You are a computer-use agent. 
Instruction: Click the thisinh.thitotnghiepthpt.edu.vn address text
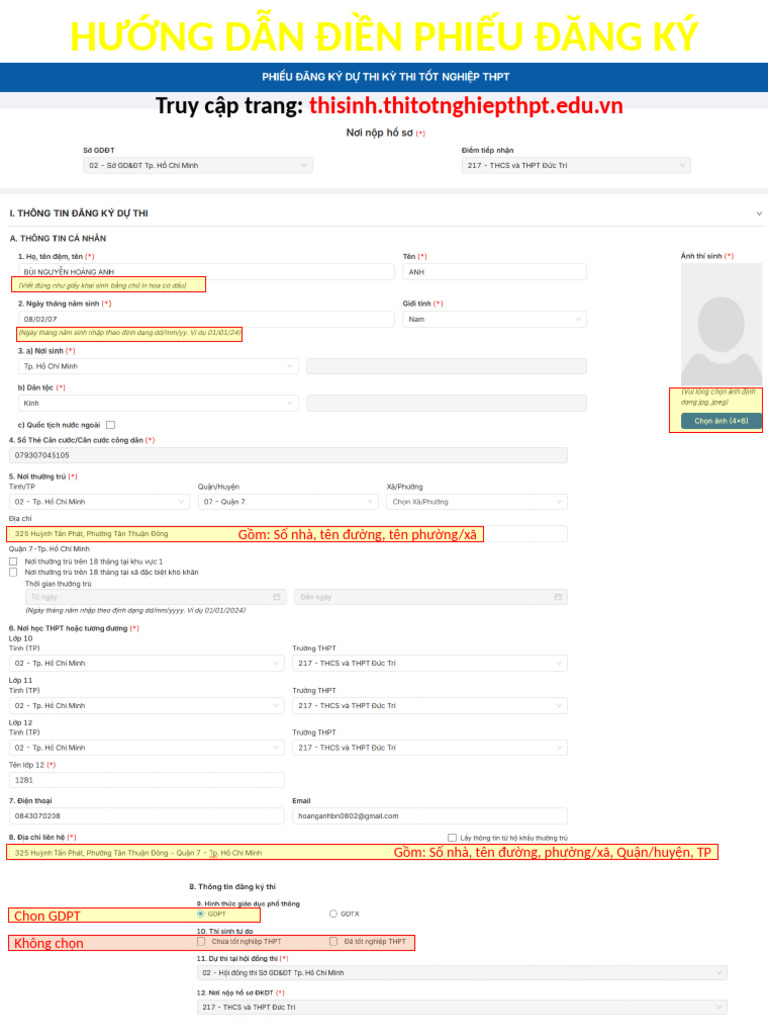point(466,105)
